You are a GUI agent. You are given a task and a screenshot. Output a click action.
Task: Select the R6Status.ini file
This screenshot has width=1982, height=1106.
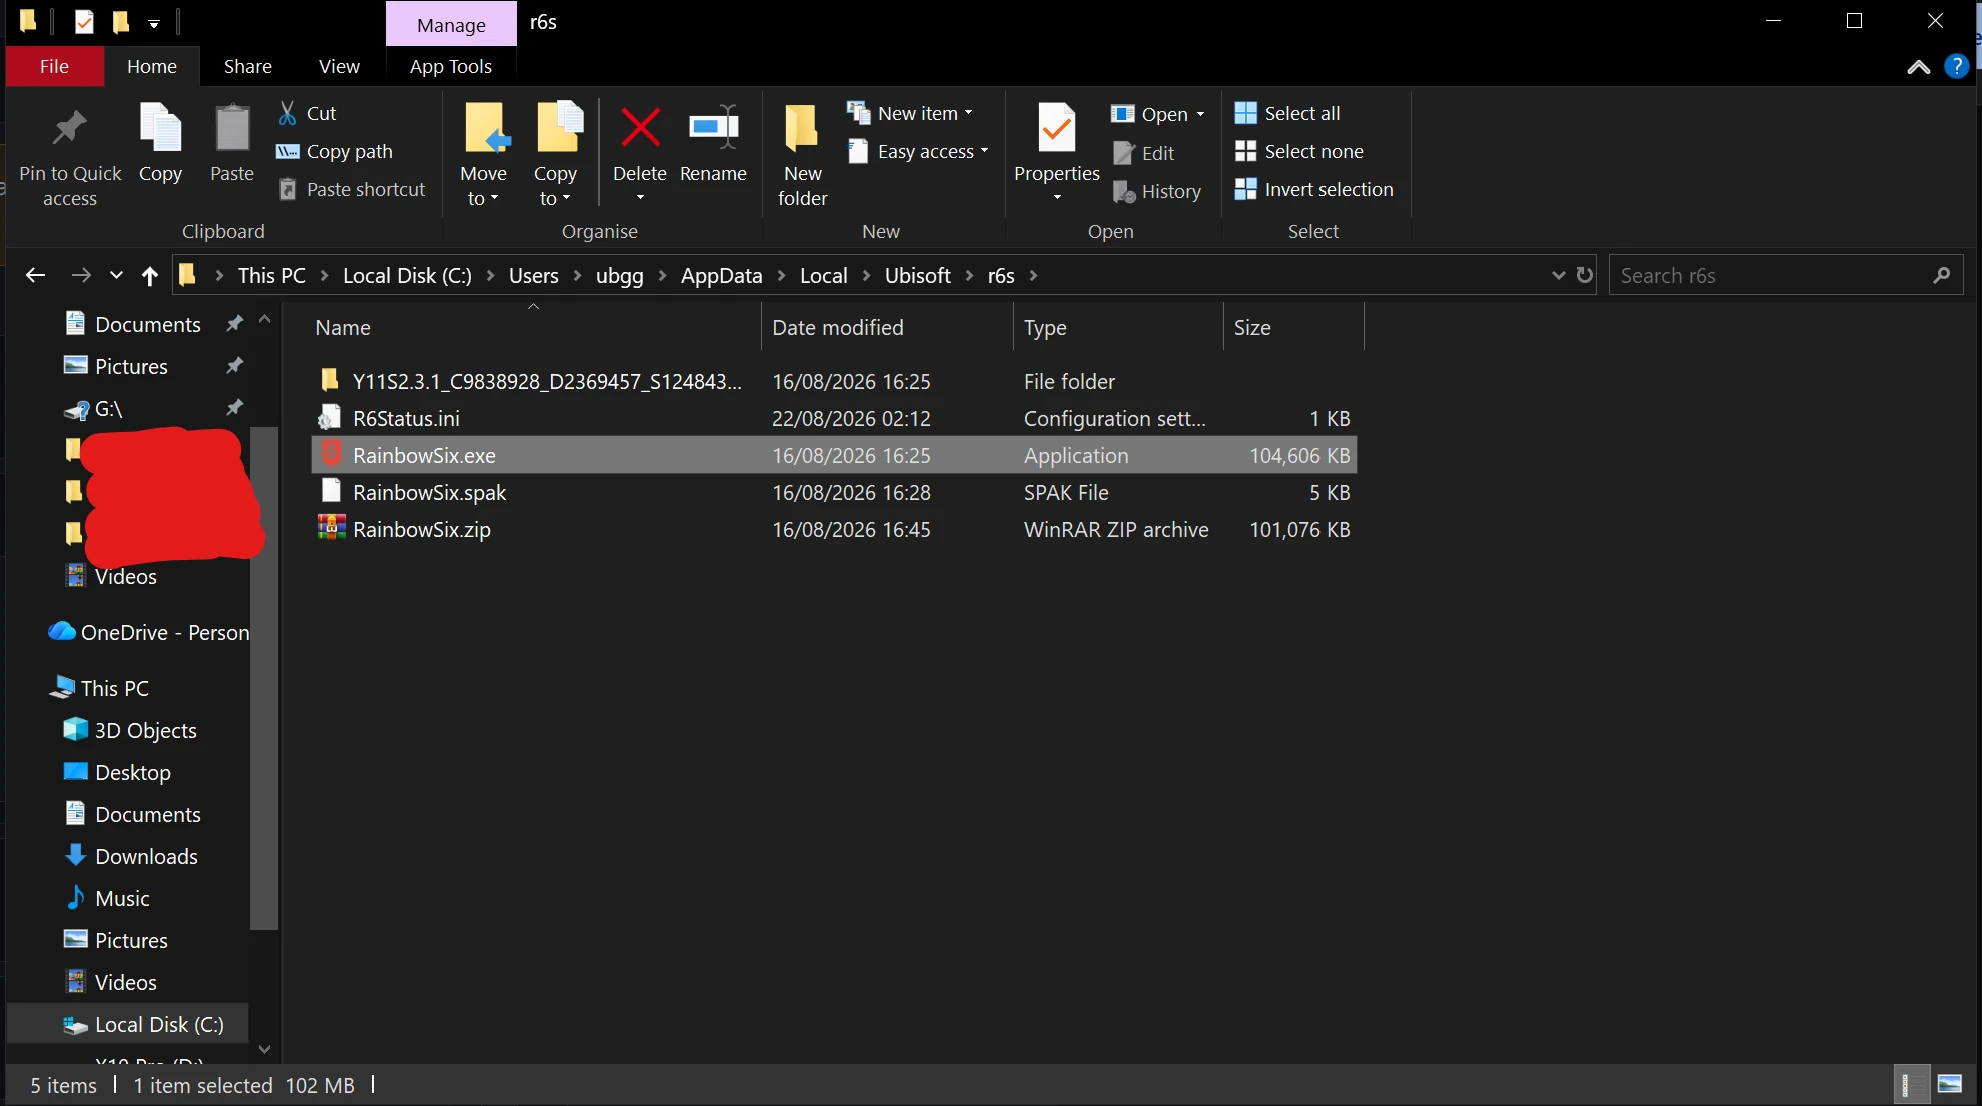(834, 418)
